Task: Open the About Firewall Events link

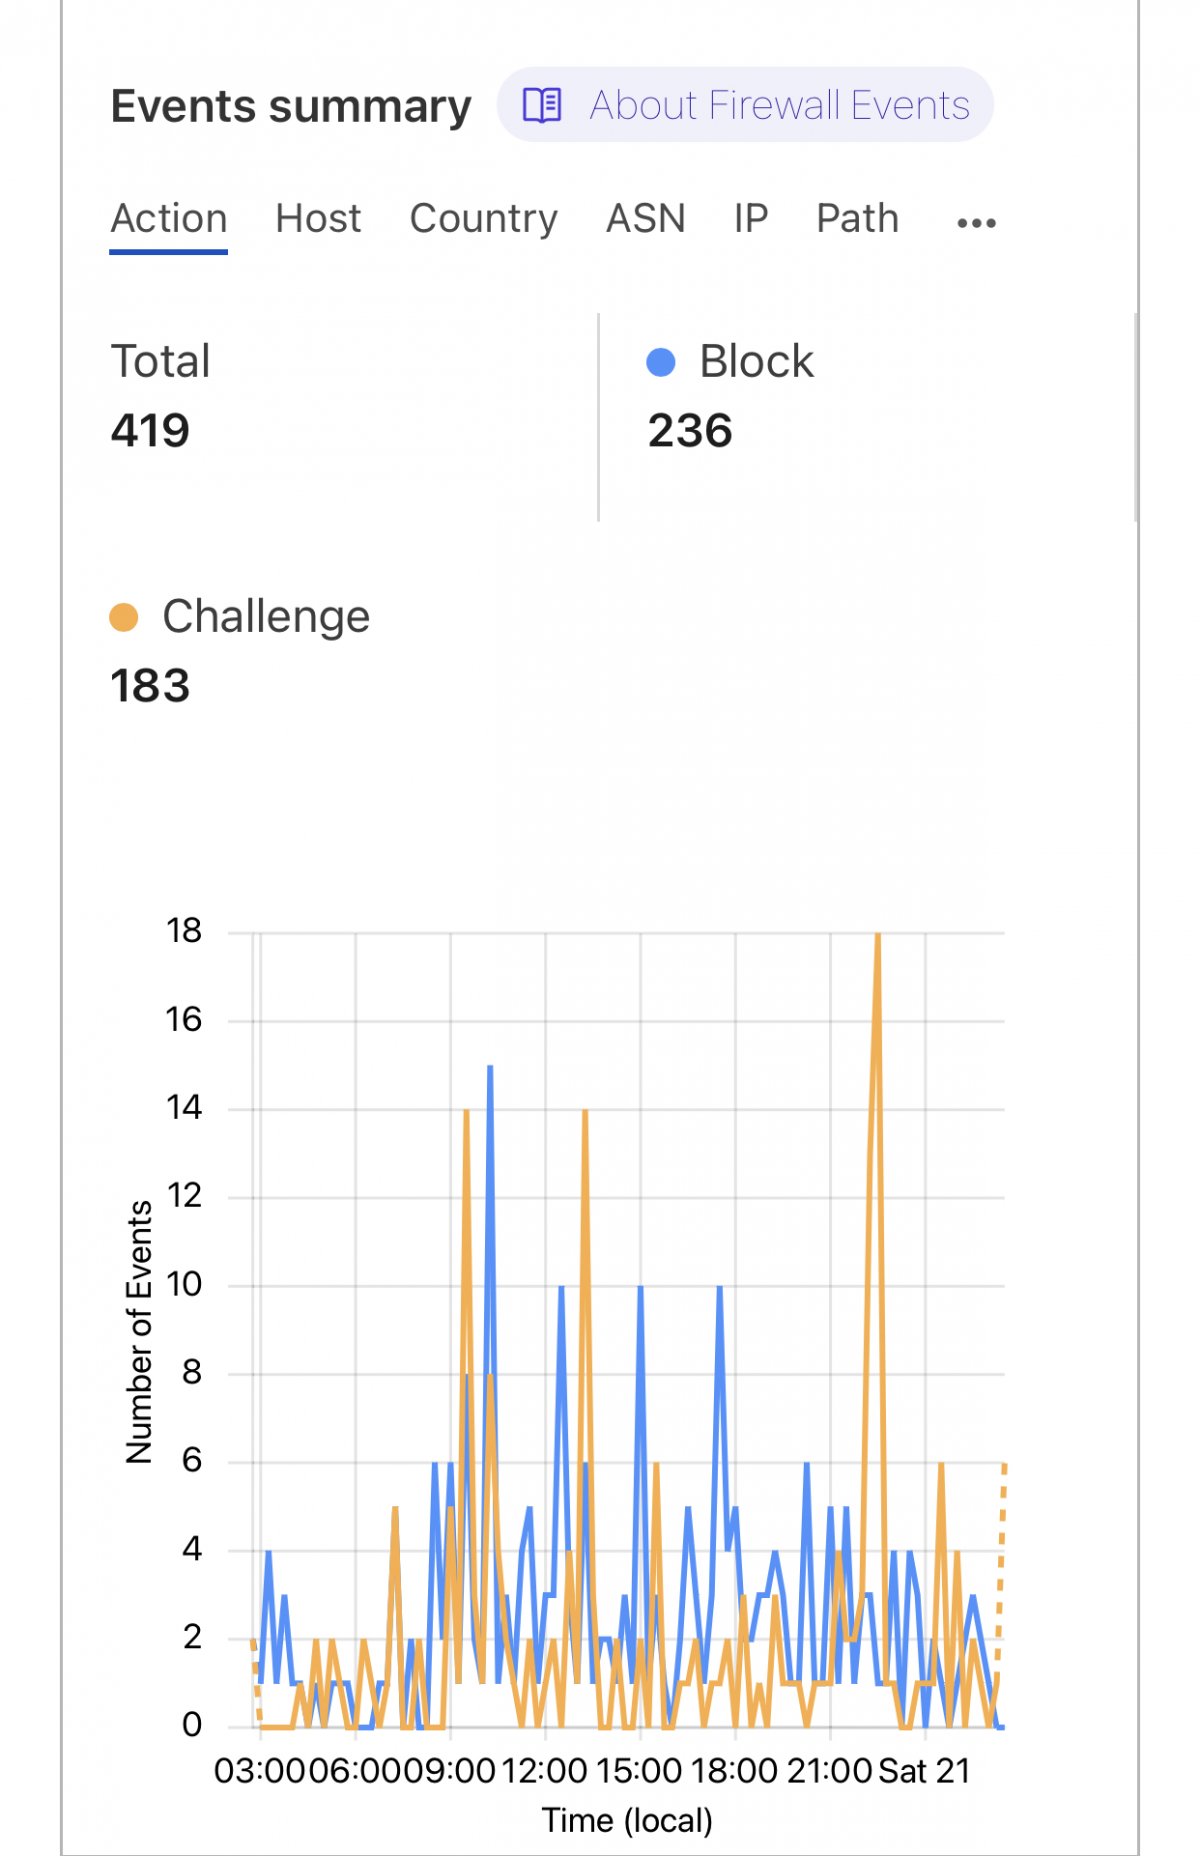Action: click(779, 105)
